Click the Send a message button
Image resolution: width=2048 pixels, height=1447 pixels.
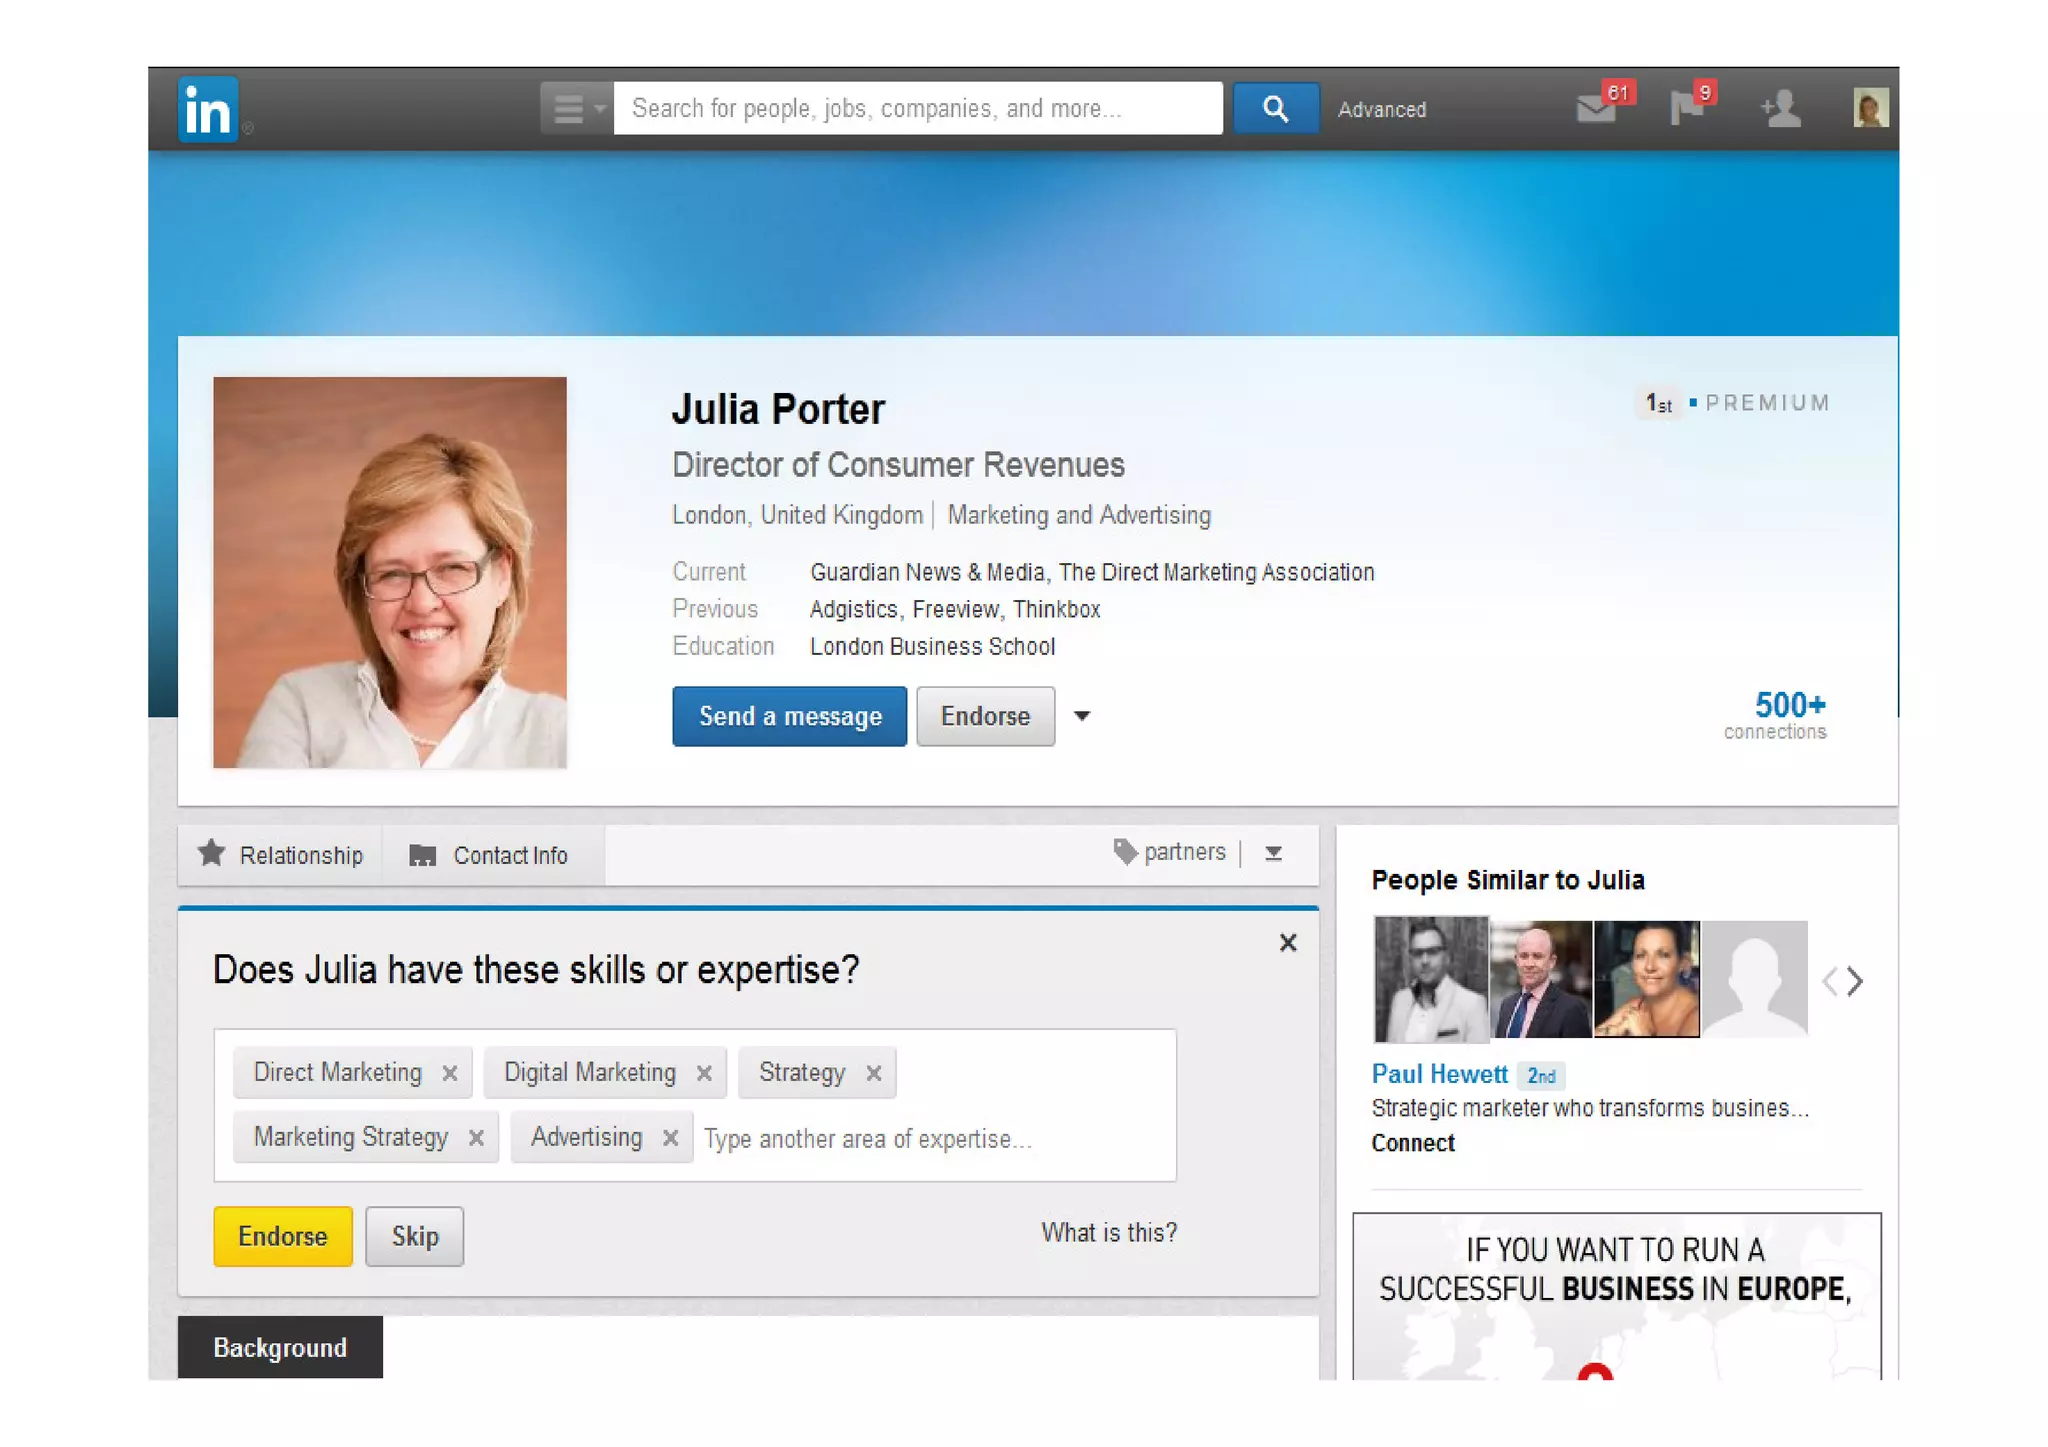point(789,716)
